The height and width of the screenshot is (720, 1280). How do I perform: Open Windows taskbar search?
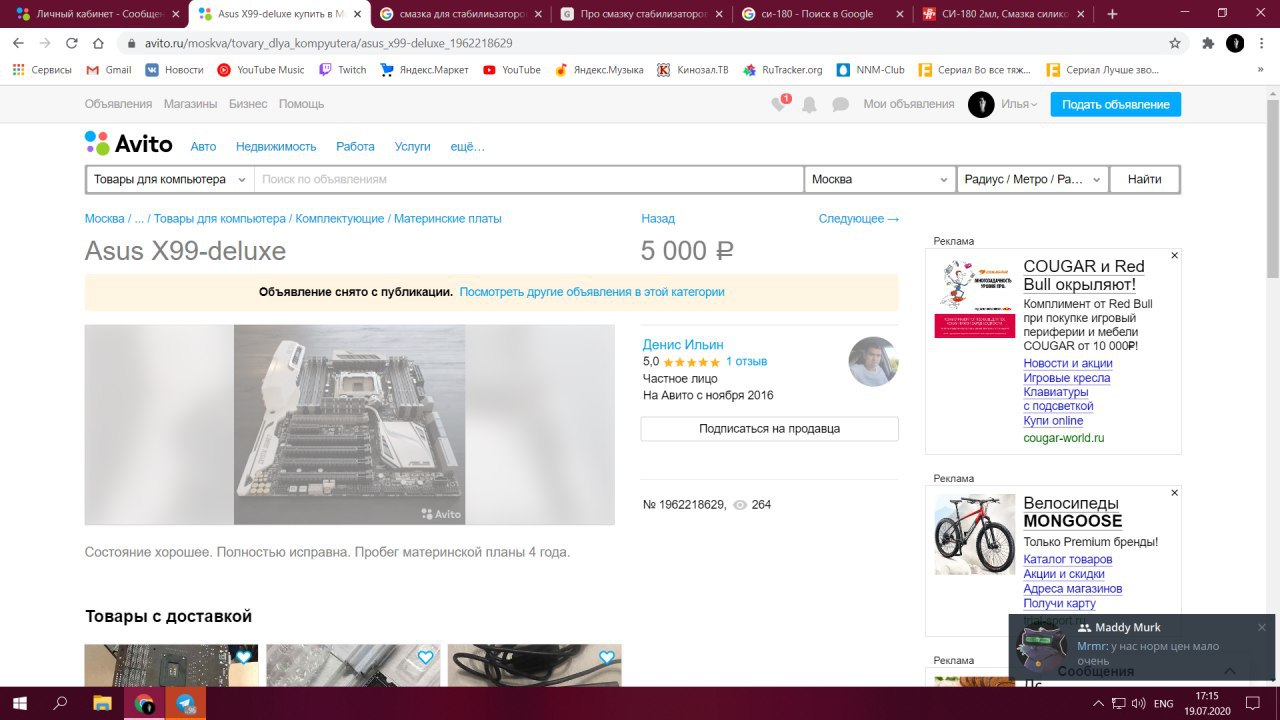pos(60,703)
